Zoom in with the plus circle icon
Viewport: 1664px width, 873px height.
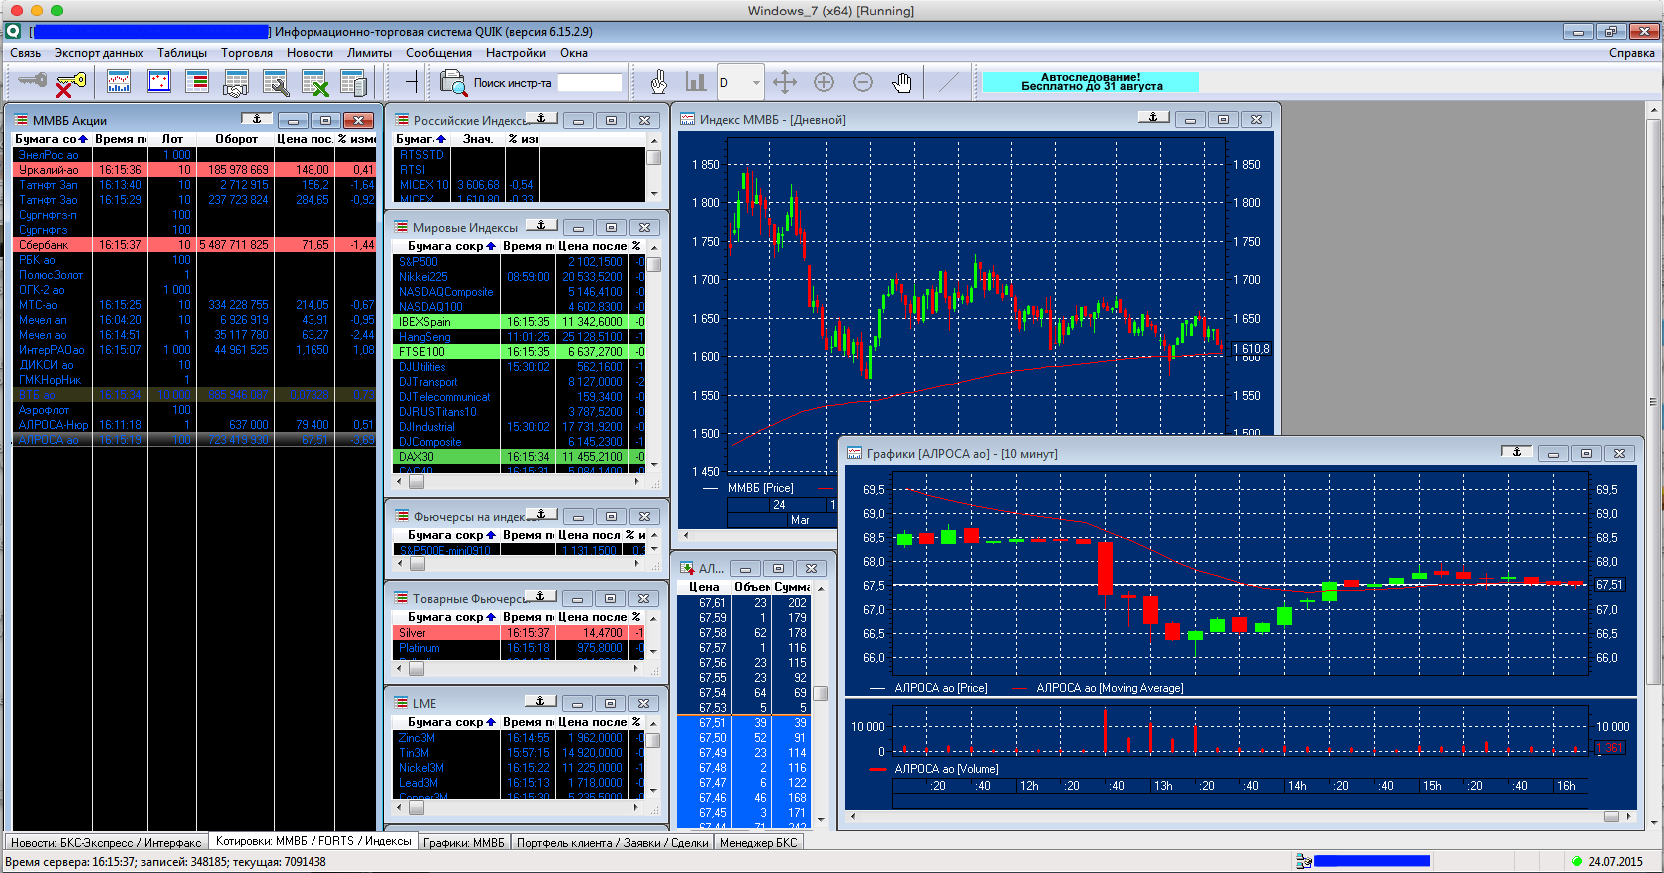point(824,82)
